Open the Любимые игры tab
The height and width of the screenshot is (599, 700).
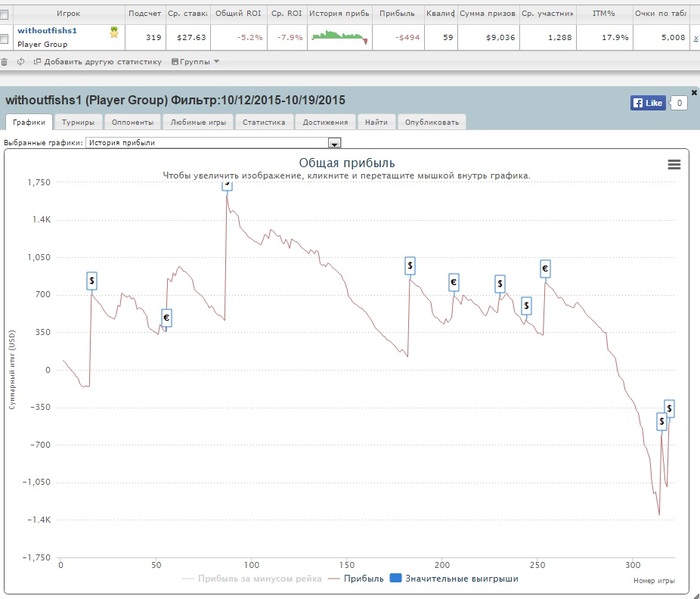(x=198, y=122)
